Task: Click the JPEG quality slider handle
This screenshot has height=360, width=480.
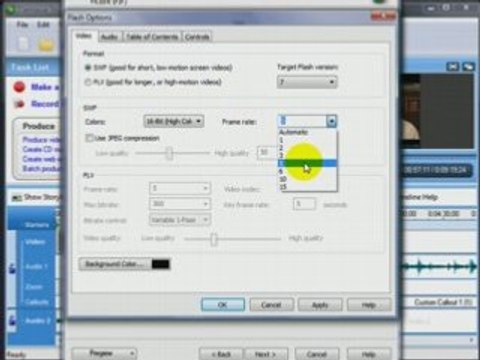Action: pyautogui.click(x=170, y=153)
